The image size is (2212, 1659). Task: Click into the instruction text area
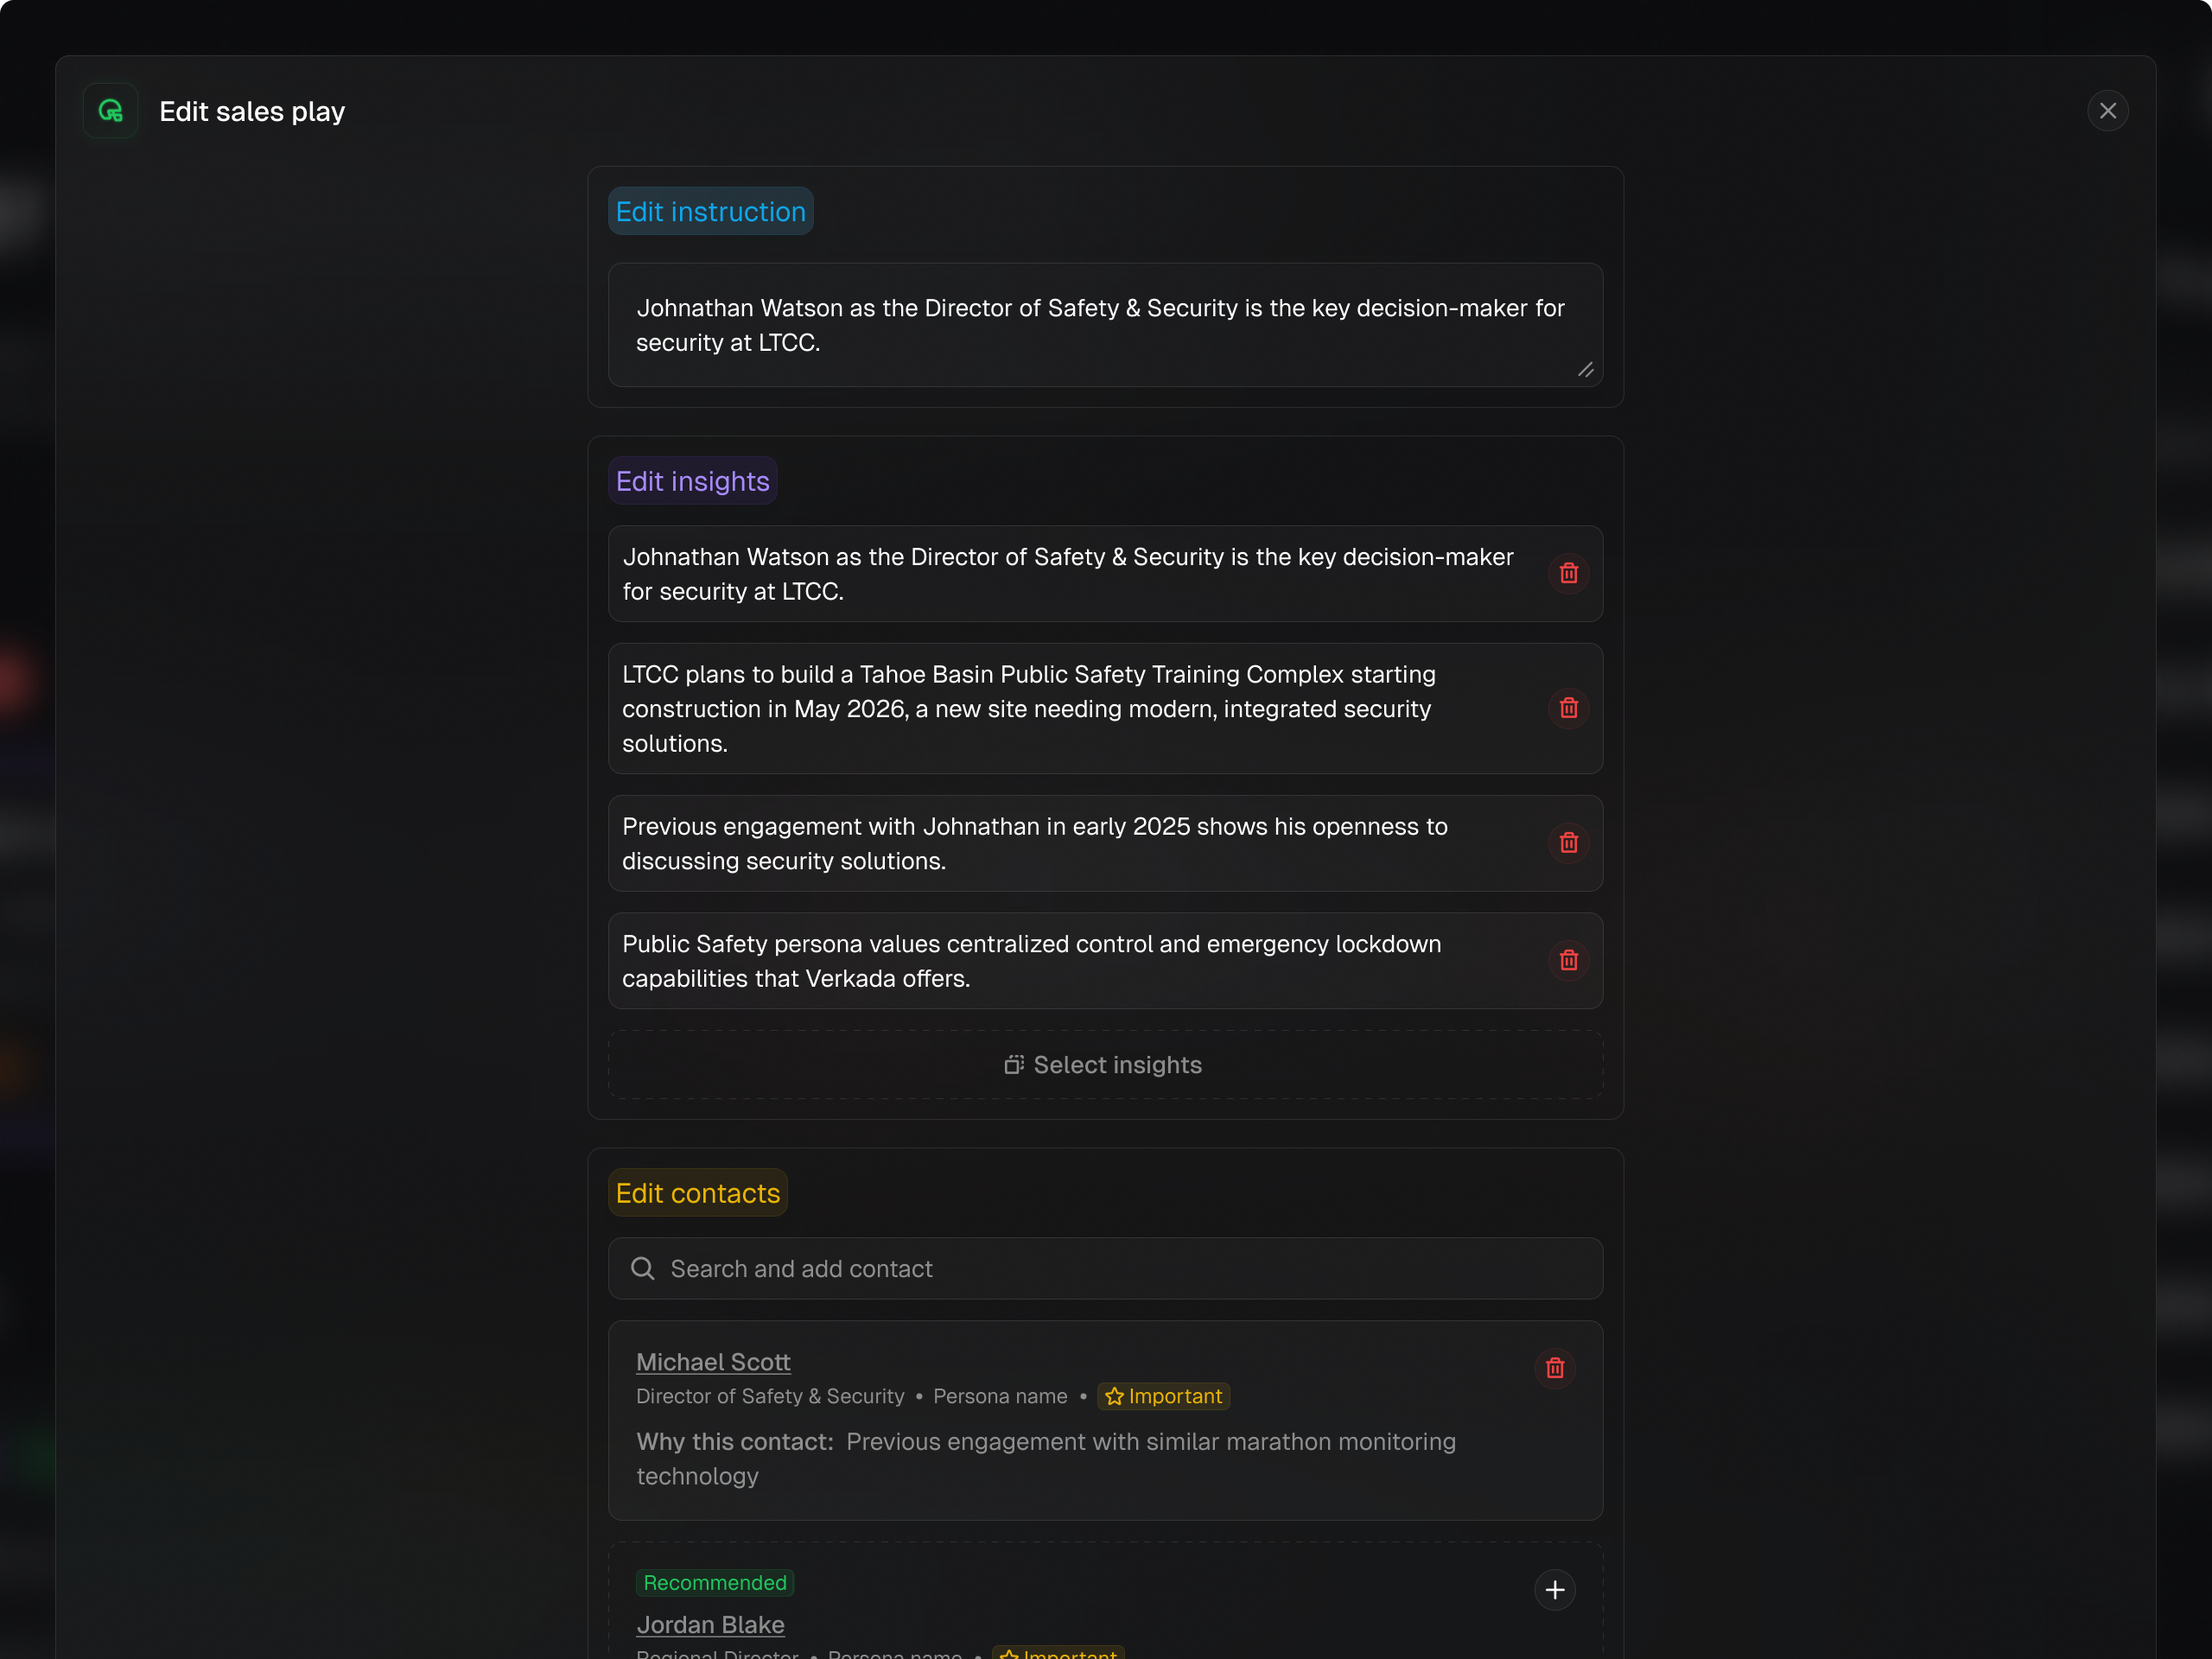[1100, 325]
